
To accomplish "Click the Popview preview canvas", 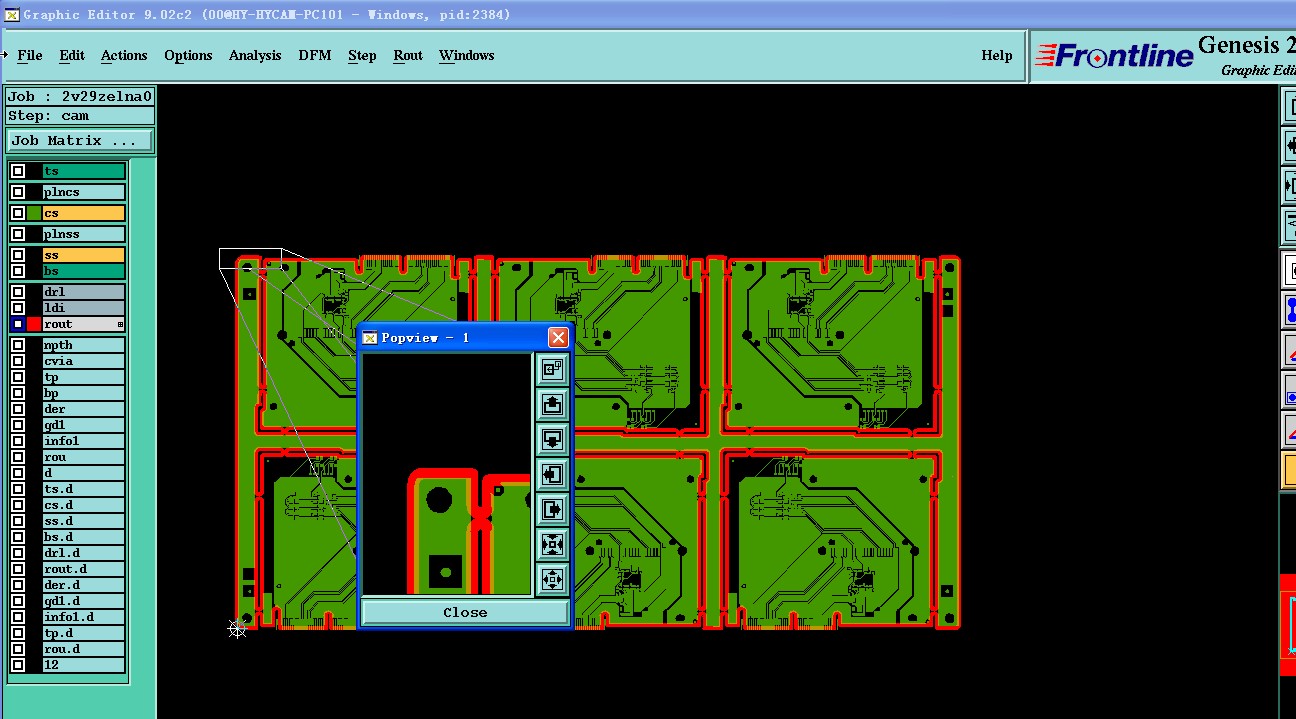I will click(x=447, y=475).
